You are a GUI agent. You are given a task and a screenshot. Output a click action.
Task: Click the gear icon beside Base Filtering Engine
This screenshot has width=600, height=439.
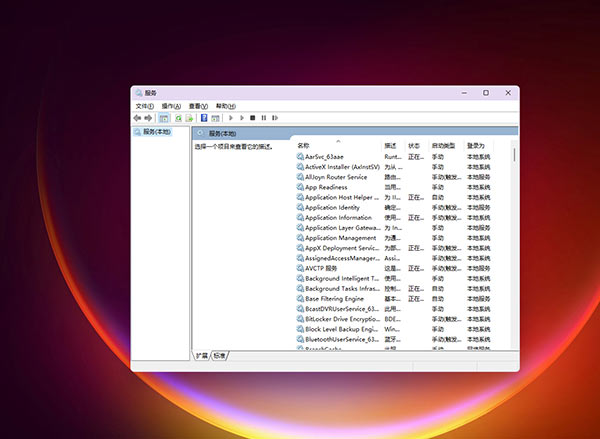(300, 299)
